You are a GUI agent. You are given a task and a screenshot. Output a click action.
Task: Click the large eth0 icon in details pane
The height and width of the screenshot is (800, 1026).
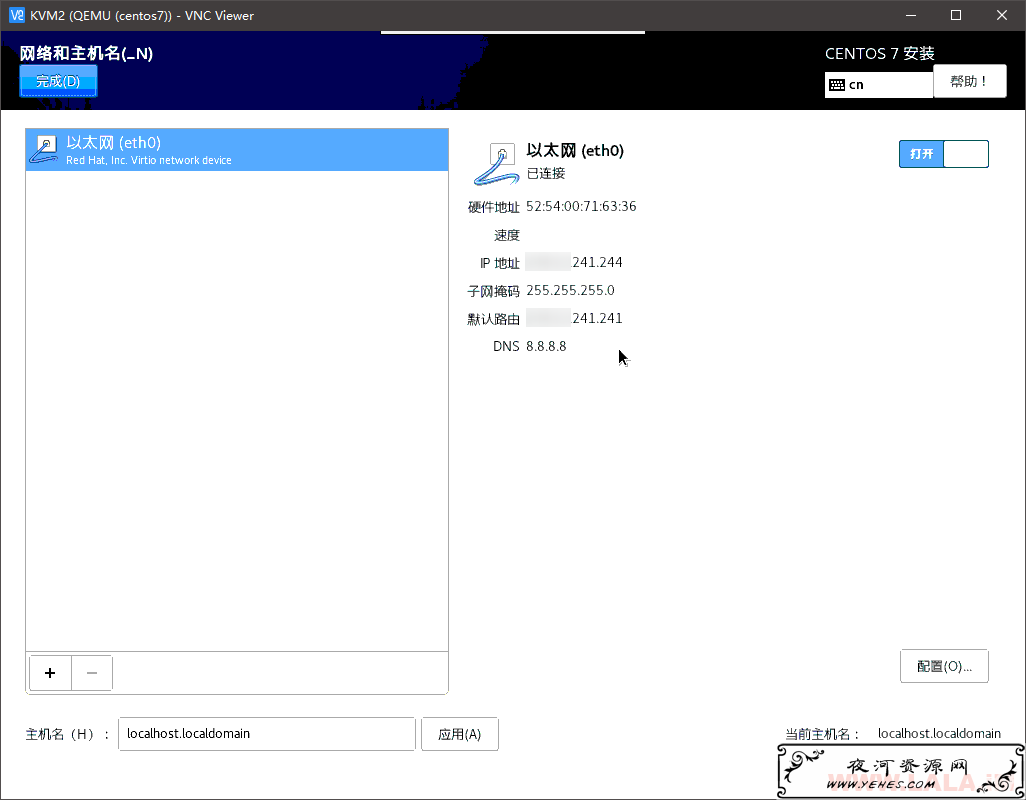pos(495,164)
